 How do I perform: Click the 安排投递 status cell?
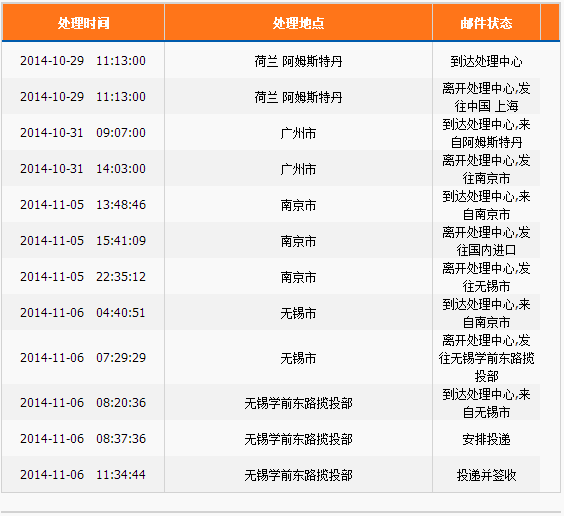point(486,439)
